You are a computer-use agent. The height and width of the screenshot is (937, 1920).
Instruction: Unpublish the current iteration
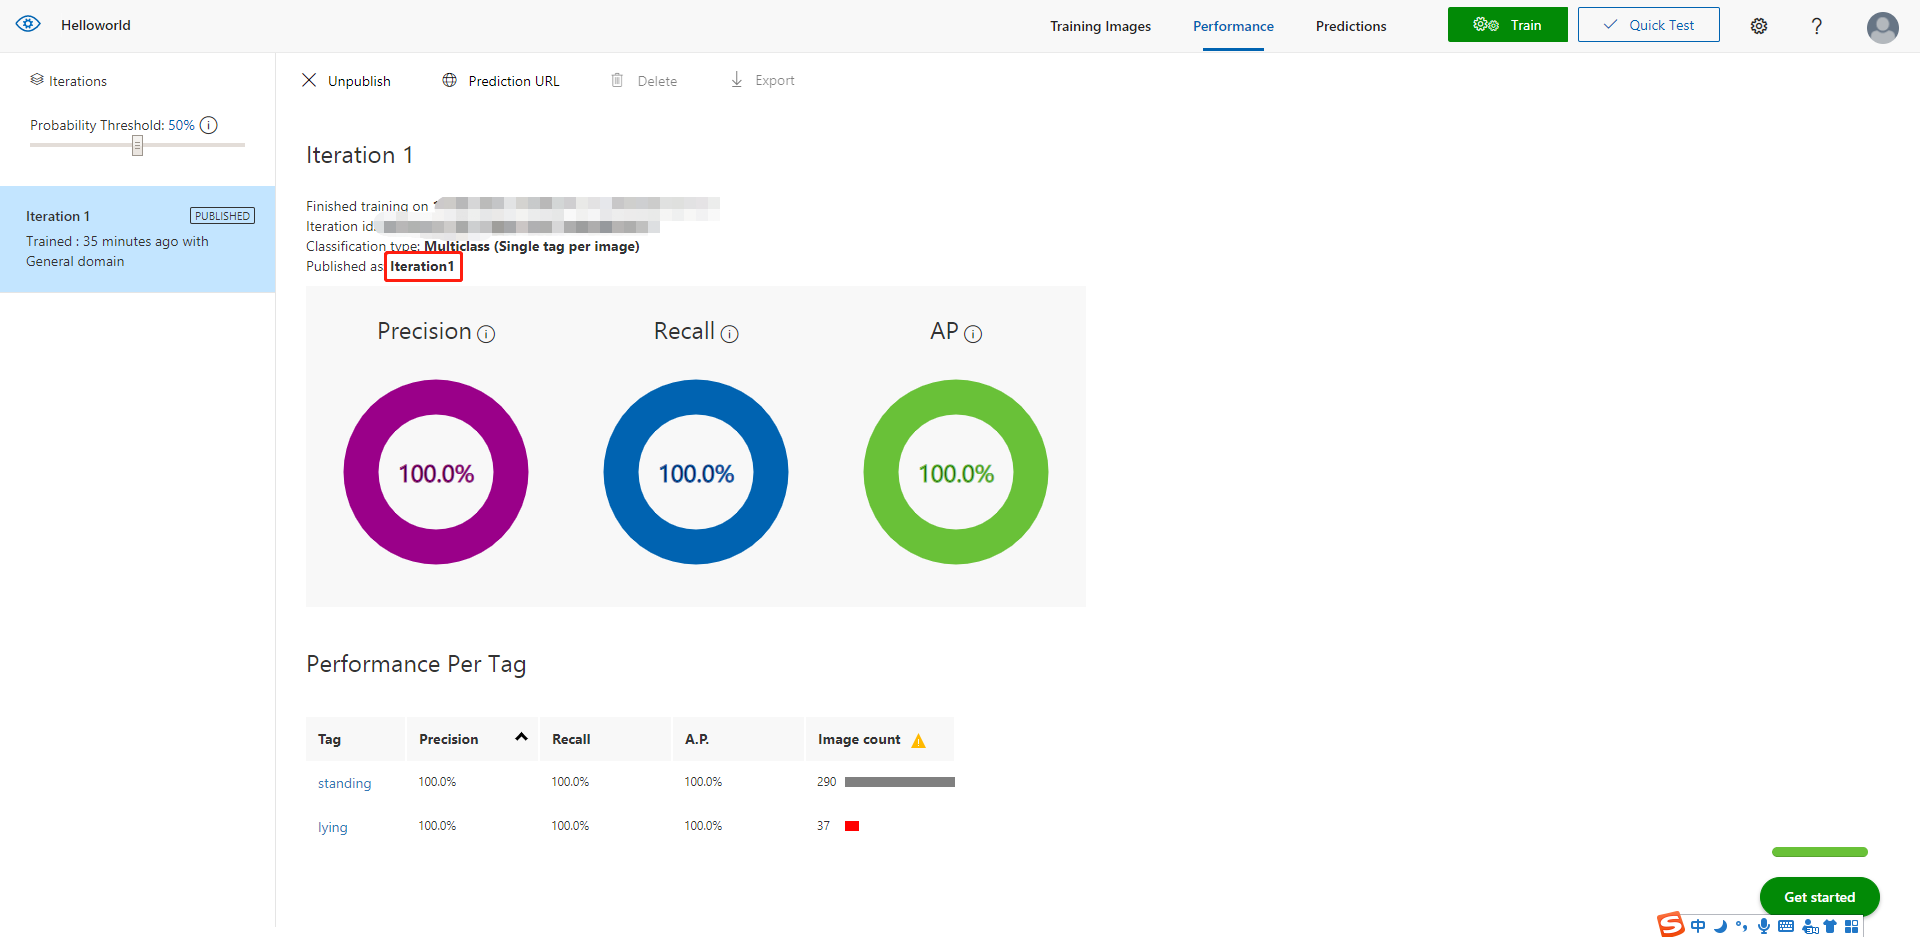coord(346,81)
